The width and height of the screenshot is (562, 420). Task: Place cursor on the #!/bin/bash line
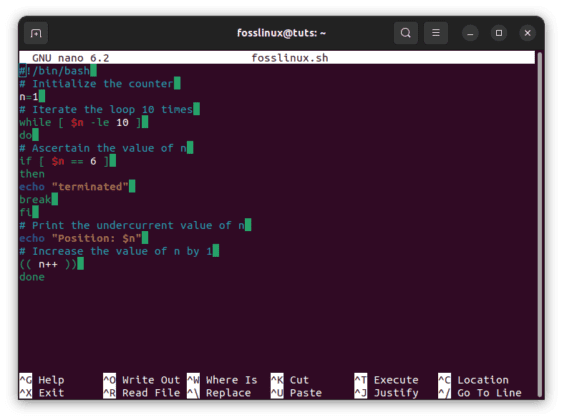click(x=58, y=71)
